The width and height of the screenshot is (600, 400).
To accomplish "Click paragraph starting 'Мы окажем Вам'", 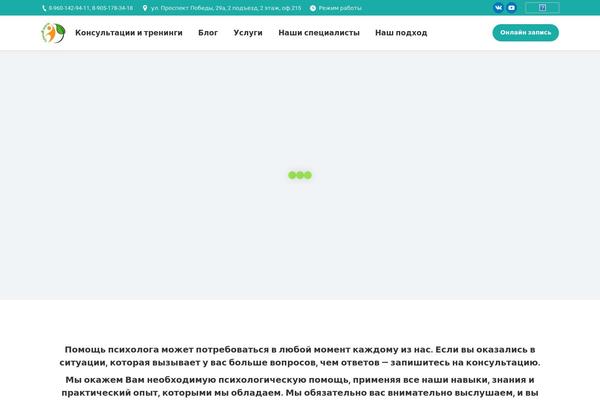I will pos(300,386).
